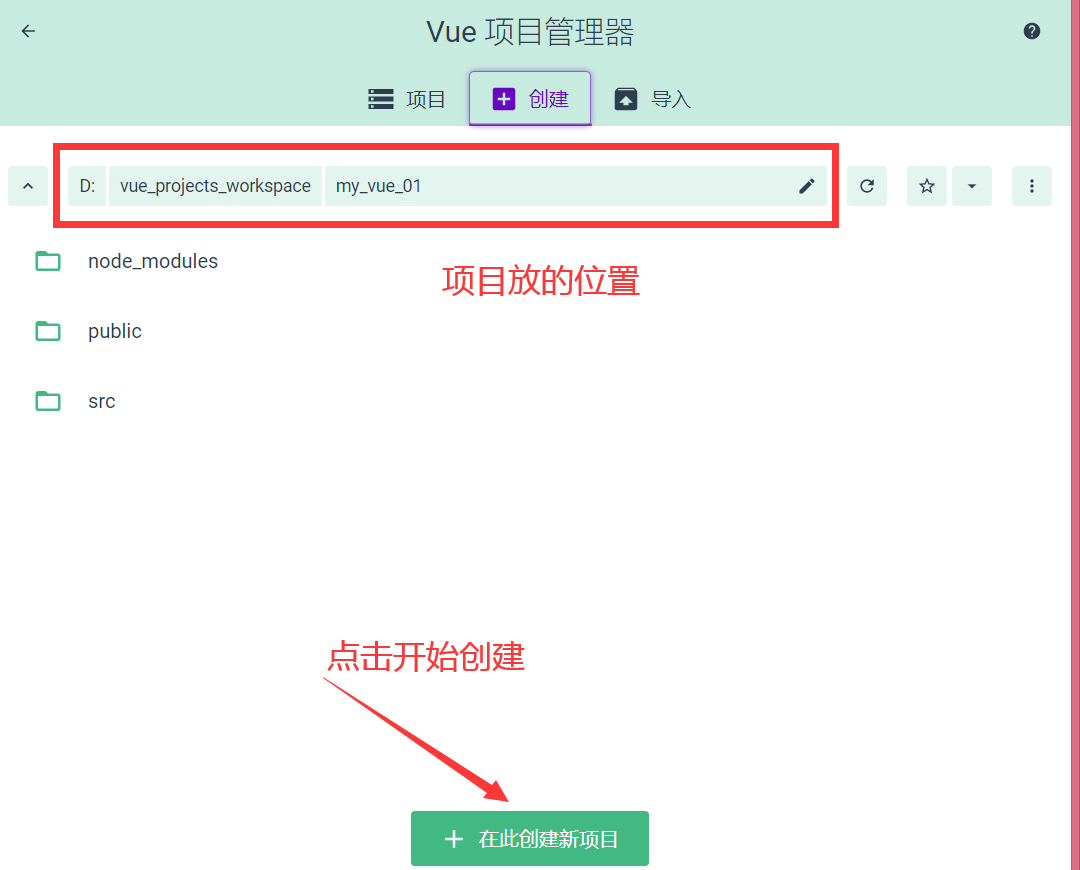1080x870 pixels.
Task: Click the 在此创建新项目 button
Action: tap(529, 838)
